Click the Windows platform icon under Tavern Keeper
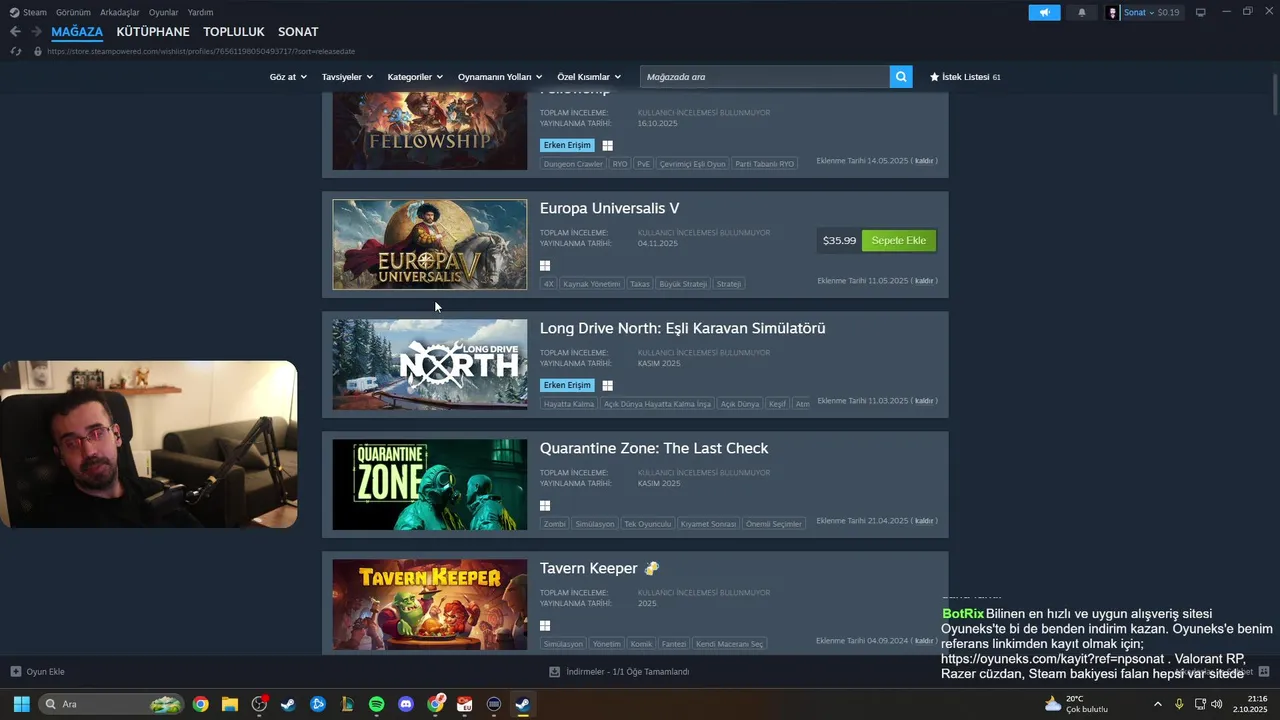Screen dimensions: 1280x720 click(545, 626)
